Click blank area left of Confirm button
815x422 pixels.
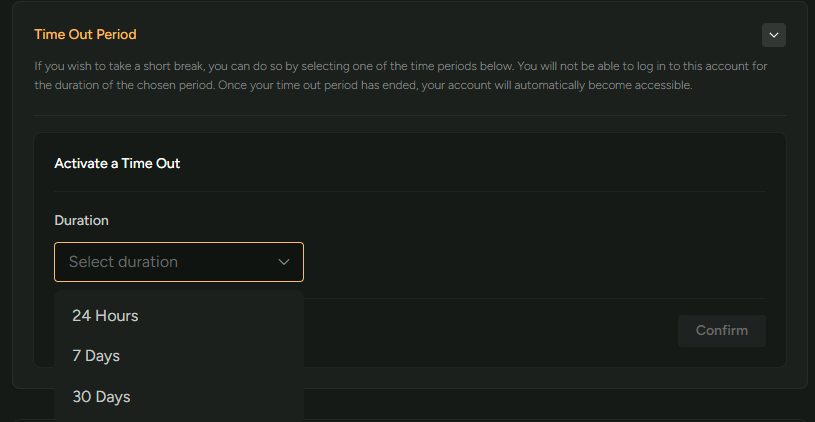(500, 331)
